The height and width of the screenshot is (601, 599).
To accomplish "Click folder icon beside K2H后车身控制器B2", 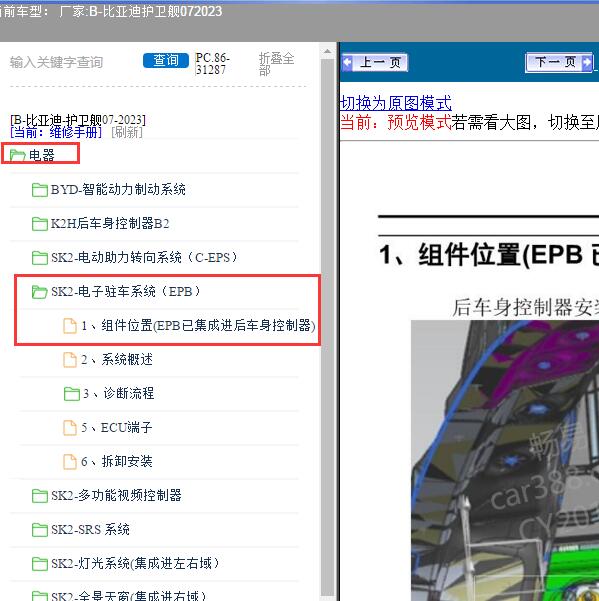I will click(39, 223).
